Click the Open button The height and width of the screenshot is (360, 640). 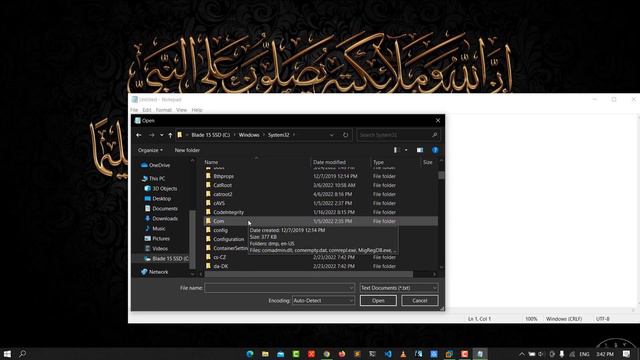pyautogui.click(x=378, y=301)
